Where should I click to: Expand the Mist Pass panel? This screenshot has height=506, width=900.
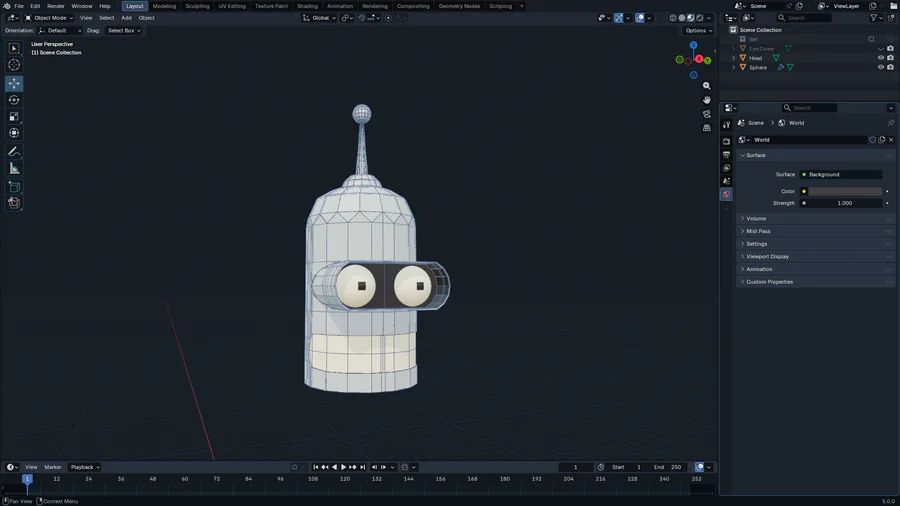click(815, 231)
